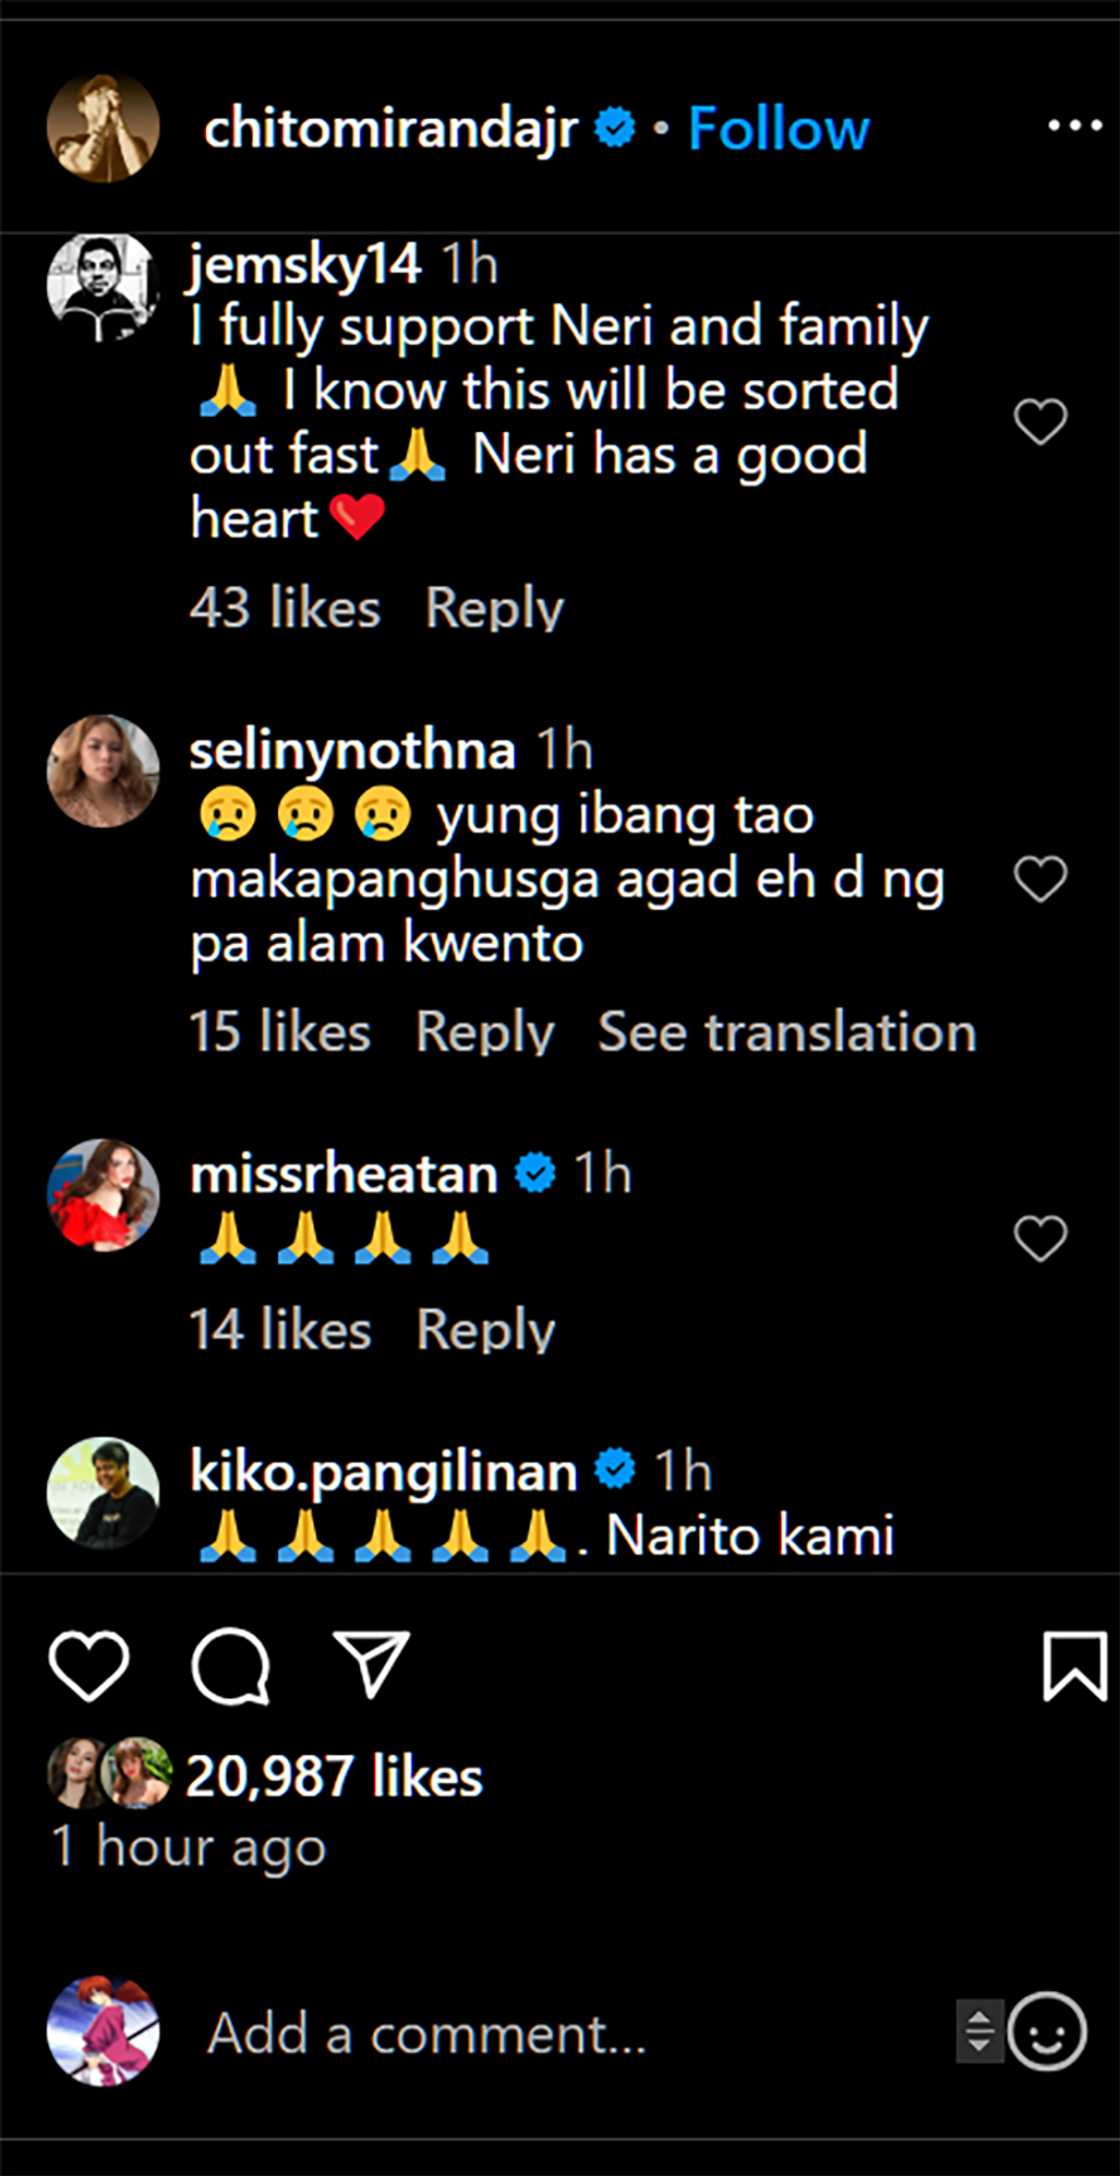The image size is (1120, 2176).
Task: Like selinynothna's comment with the heart
Action: 1040,879
